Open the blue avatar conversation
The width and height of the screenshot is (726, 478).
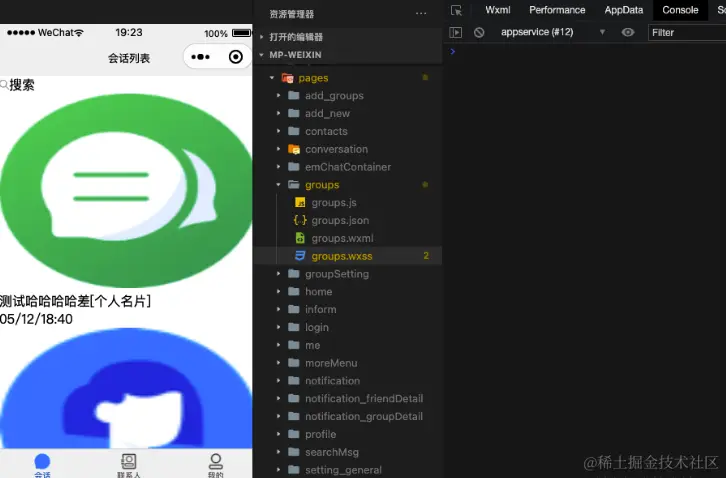126,388
